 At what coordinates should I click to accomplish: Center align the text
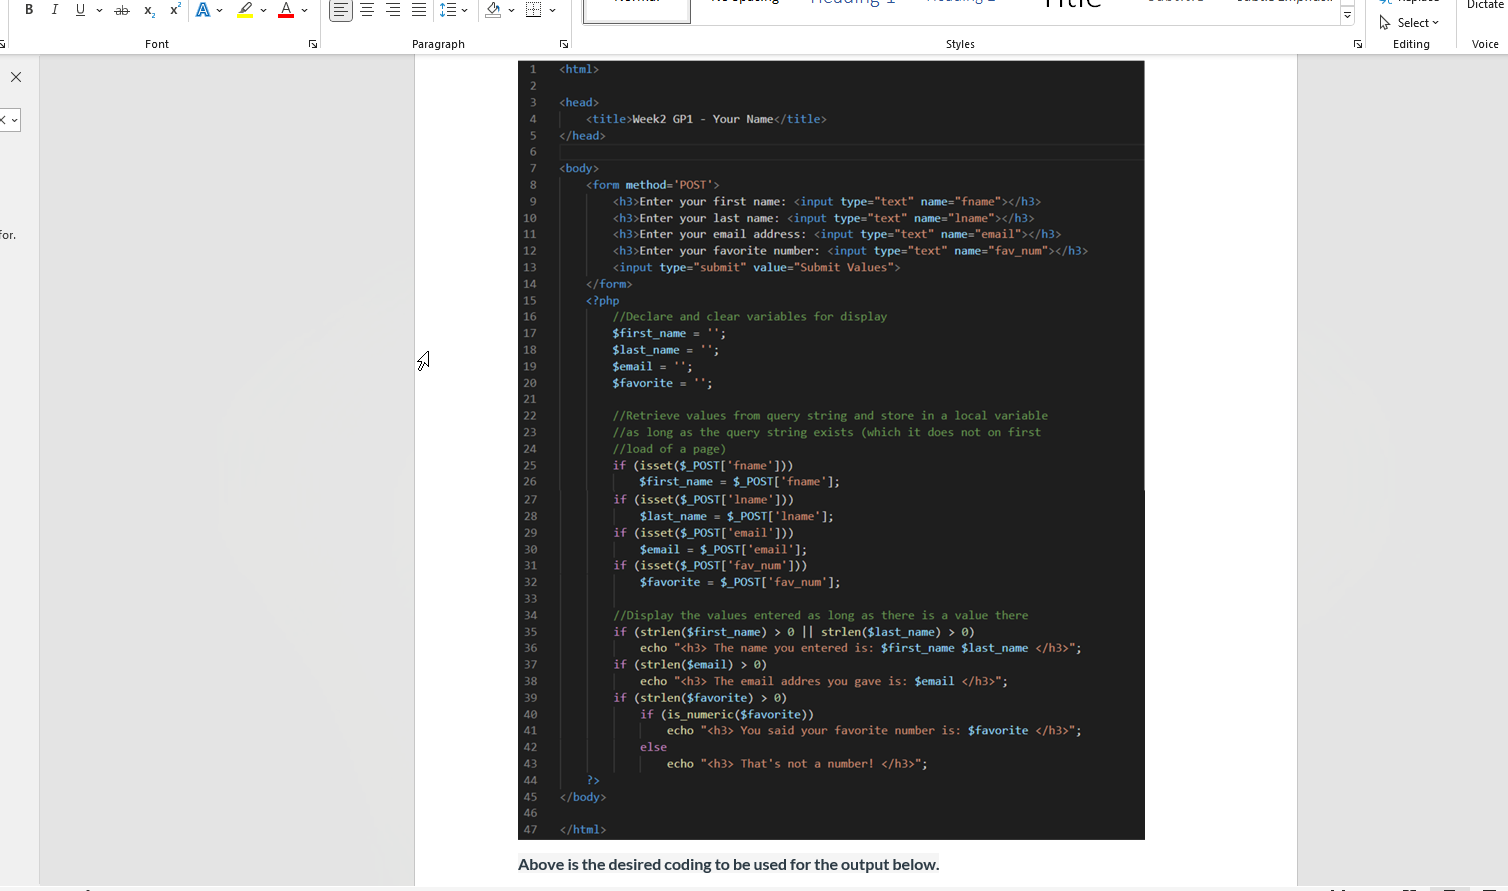pyautogui.click(x=367, y=10)
